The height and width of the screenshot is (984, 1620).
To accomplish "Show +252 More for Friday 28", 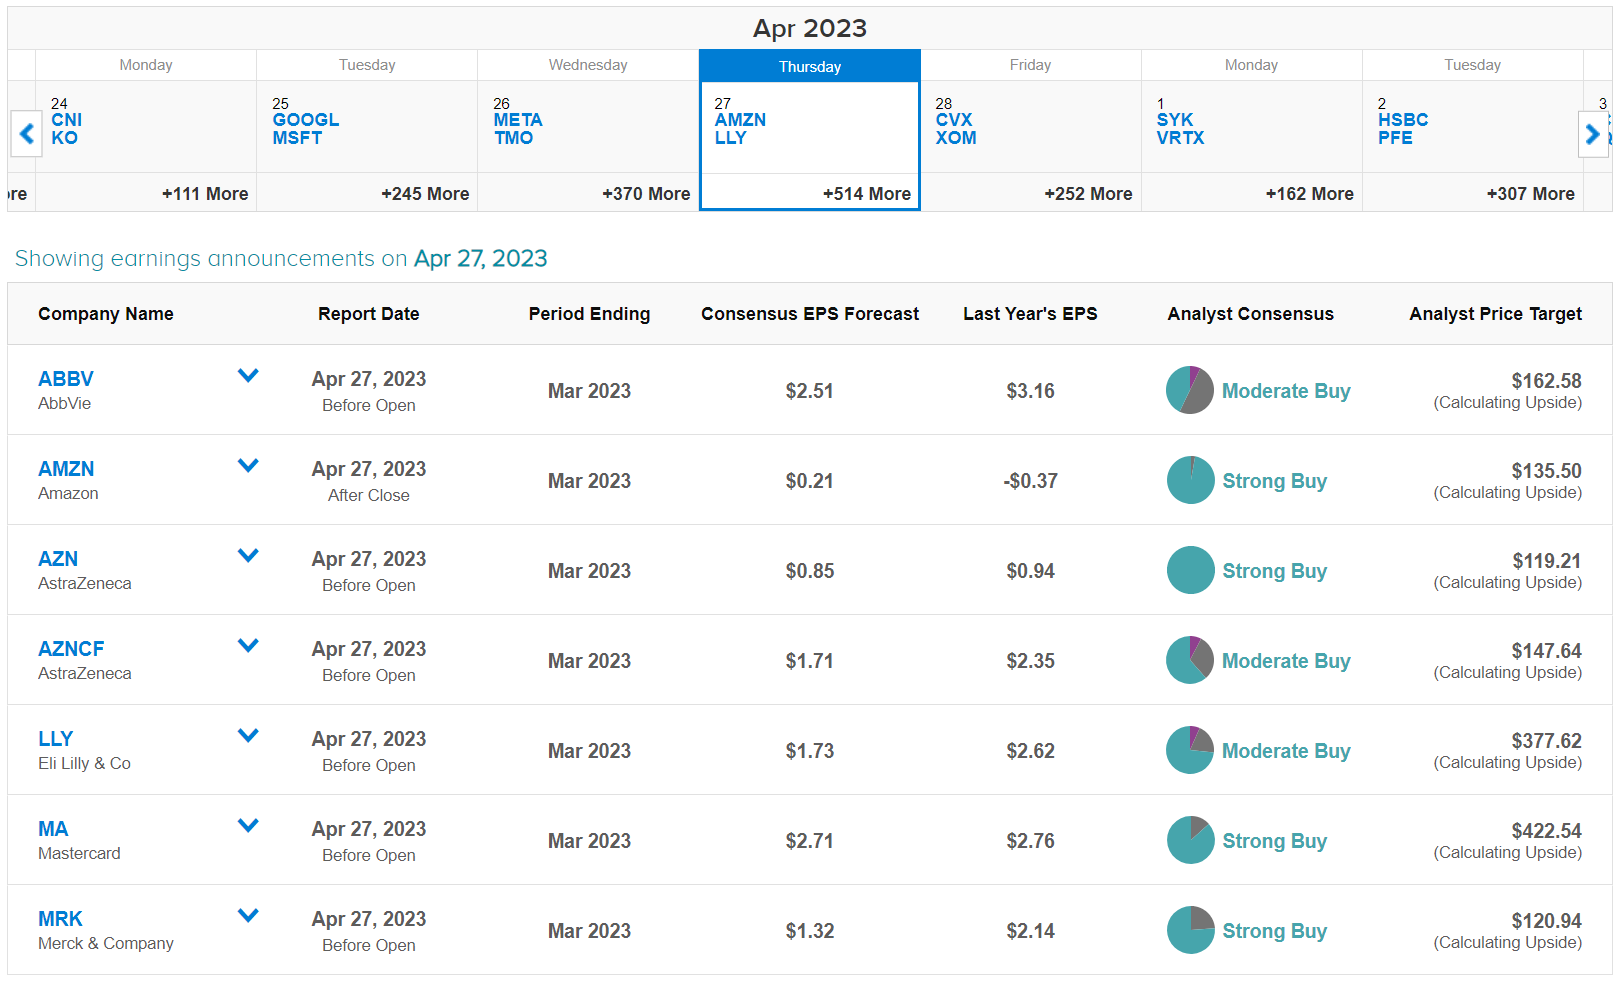I will coord(1088,194).
